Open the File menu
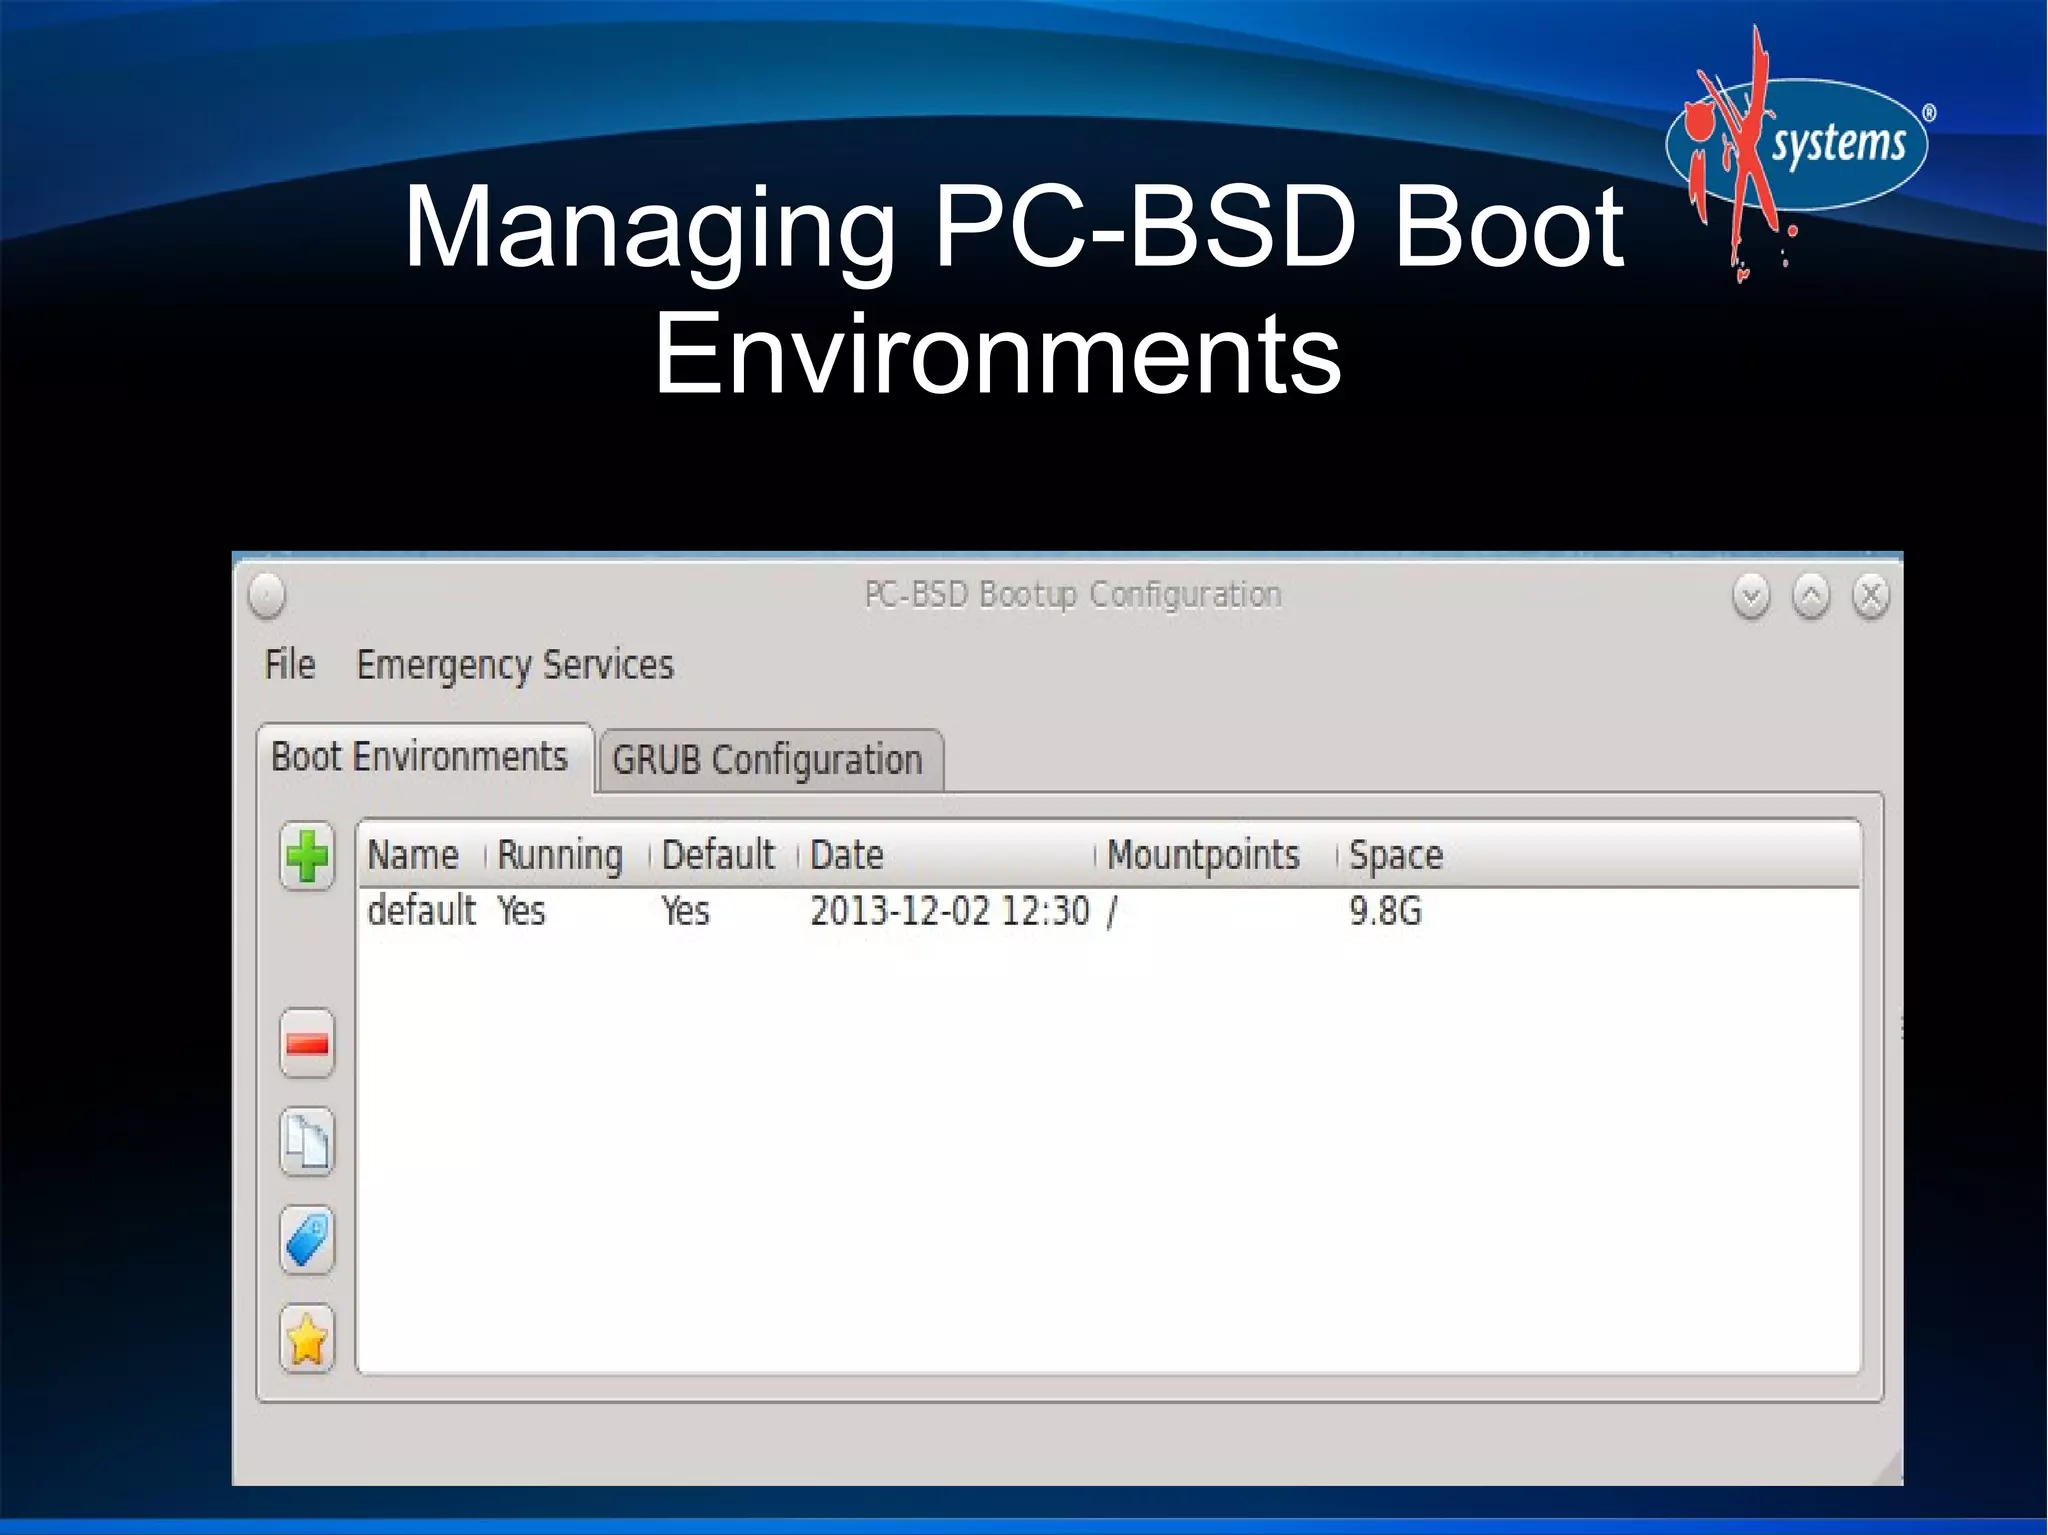Image resolution: width=2048 pixels, height=1535 pixels. tap(290, 664)
